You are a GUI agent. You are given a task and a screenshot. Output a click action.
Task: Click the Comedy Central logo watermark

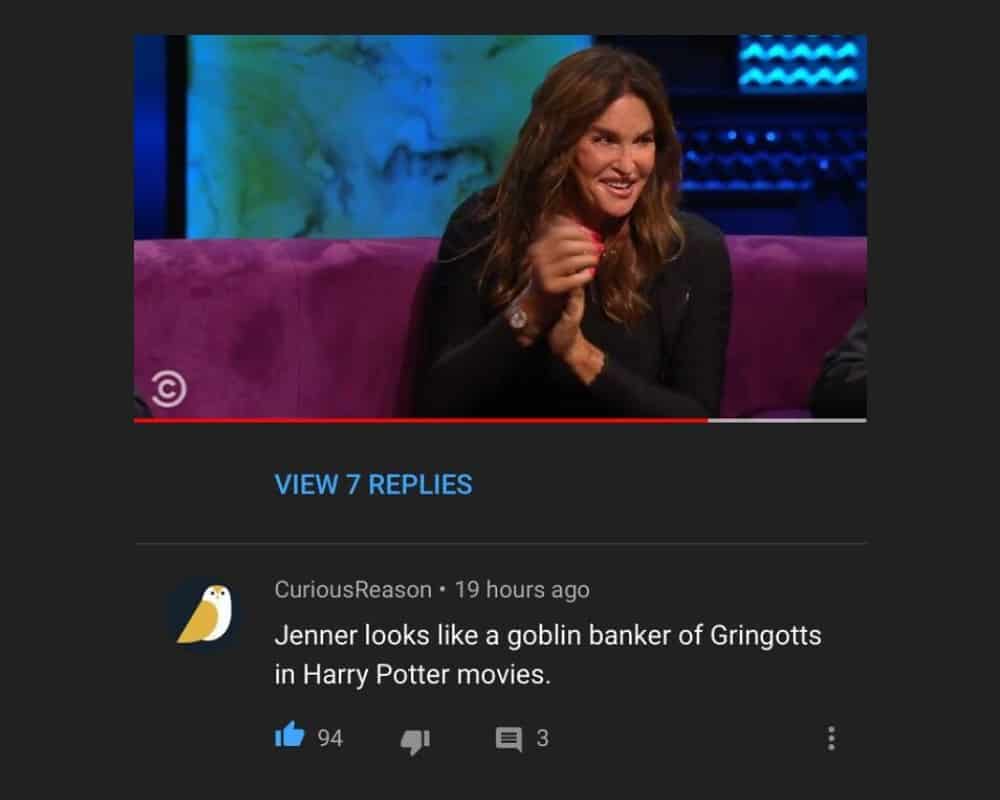tap(169, 389)
